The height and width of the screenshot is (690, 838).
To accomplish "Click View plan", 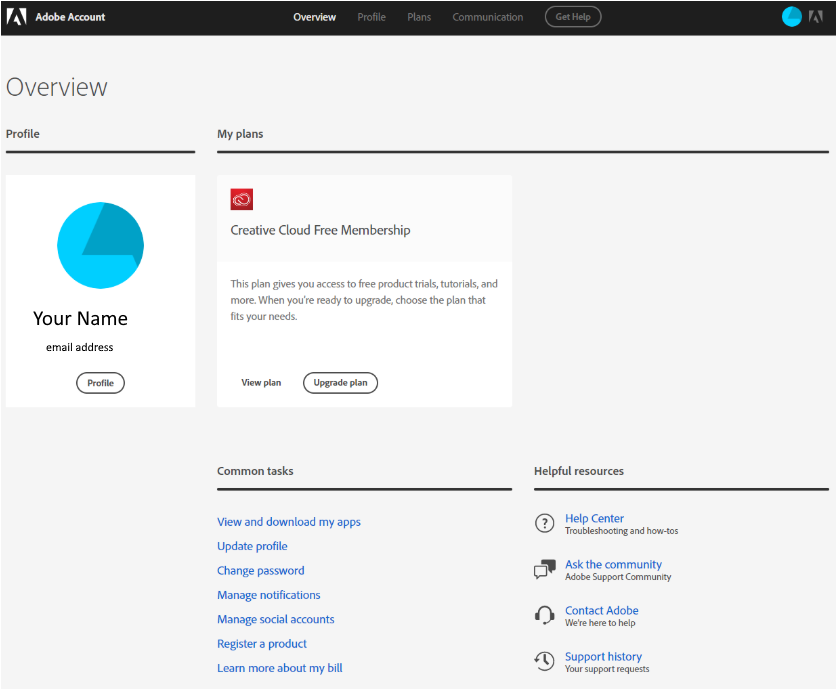I will point(261,383).
